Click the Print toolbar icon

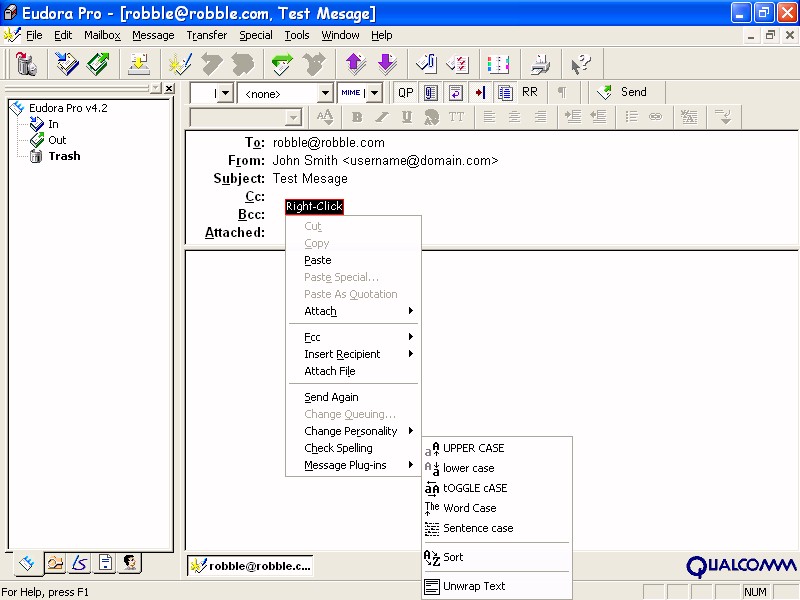pyautogui.click(x=540, y=64)
